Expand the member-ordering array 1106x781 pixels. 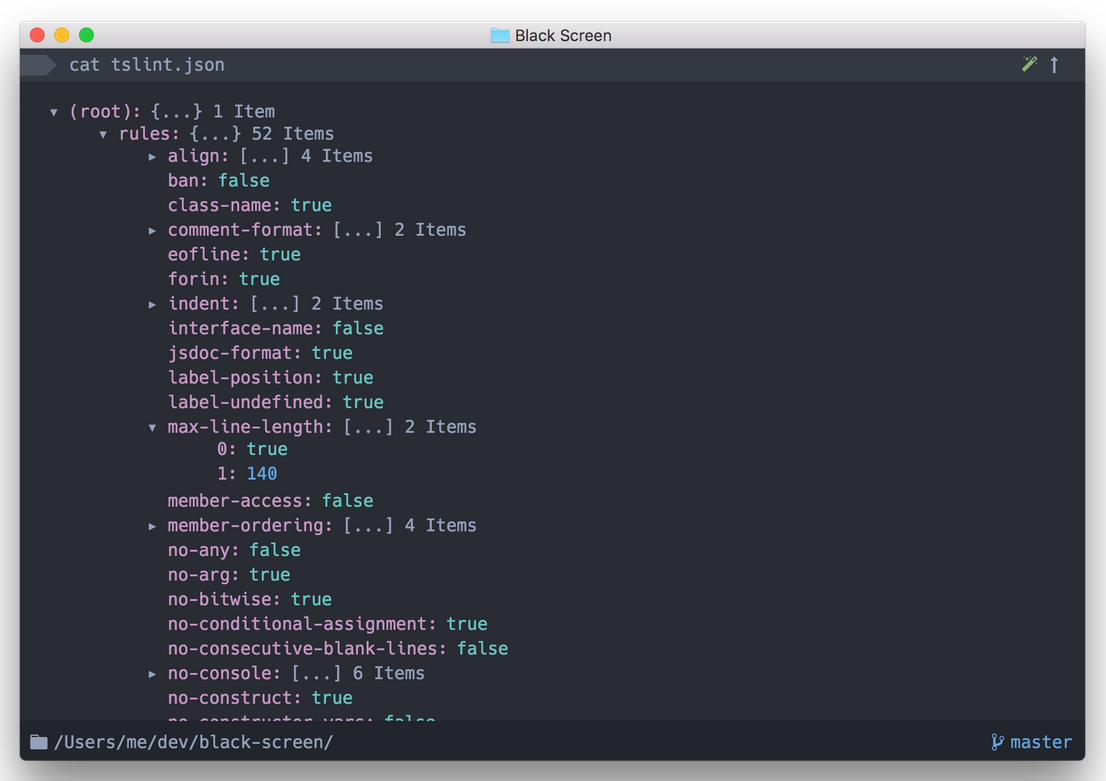point(152,526)
